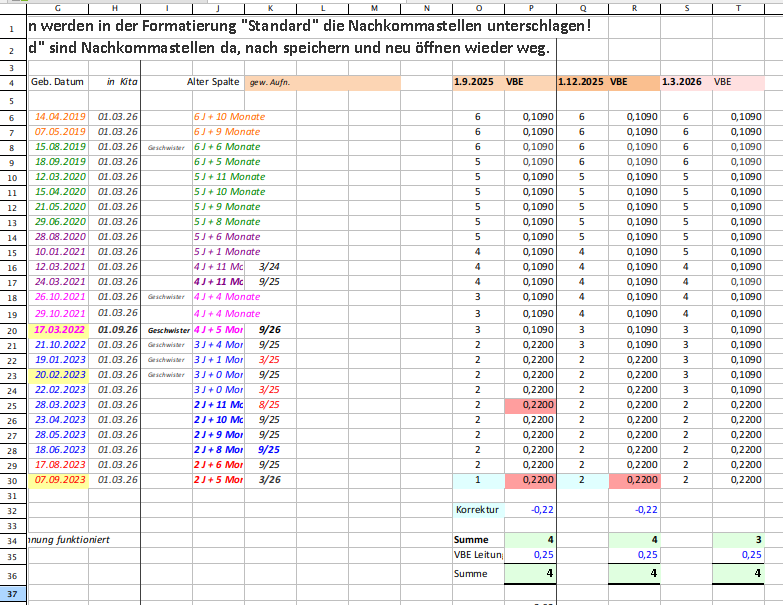The width and height of the screenshot is (783, 605).
Task: Select column header T
Action: click(738, 8)
